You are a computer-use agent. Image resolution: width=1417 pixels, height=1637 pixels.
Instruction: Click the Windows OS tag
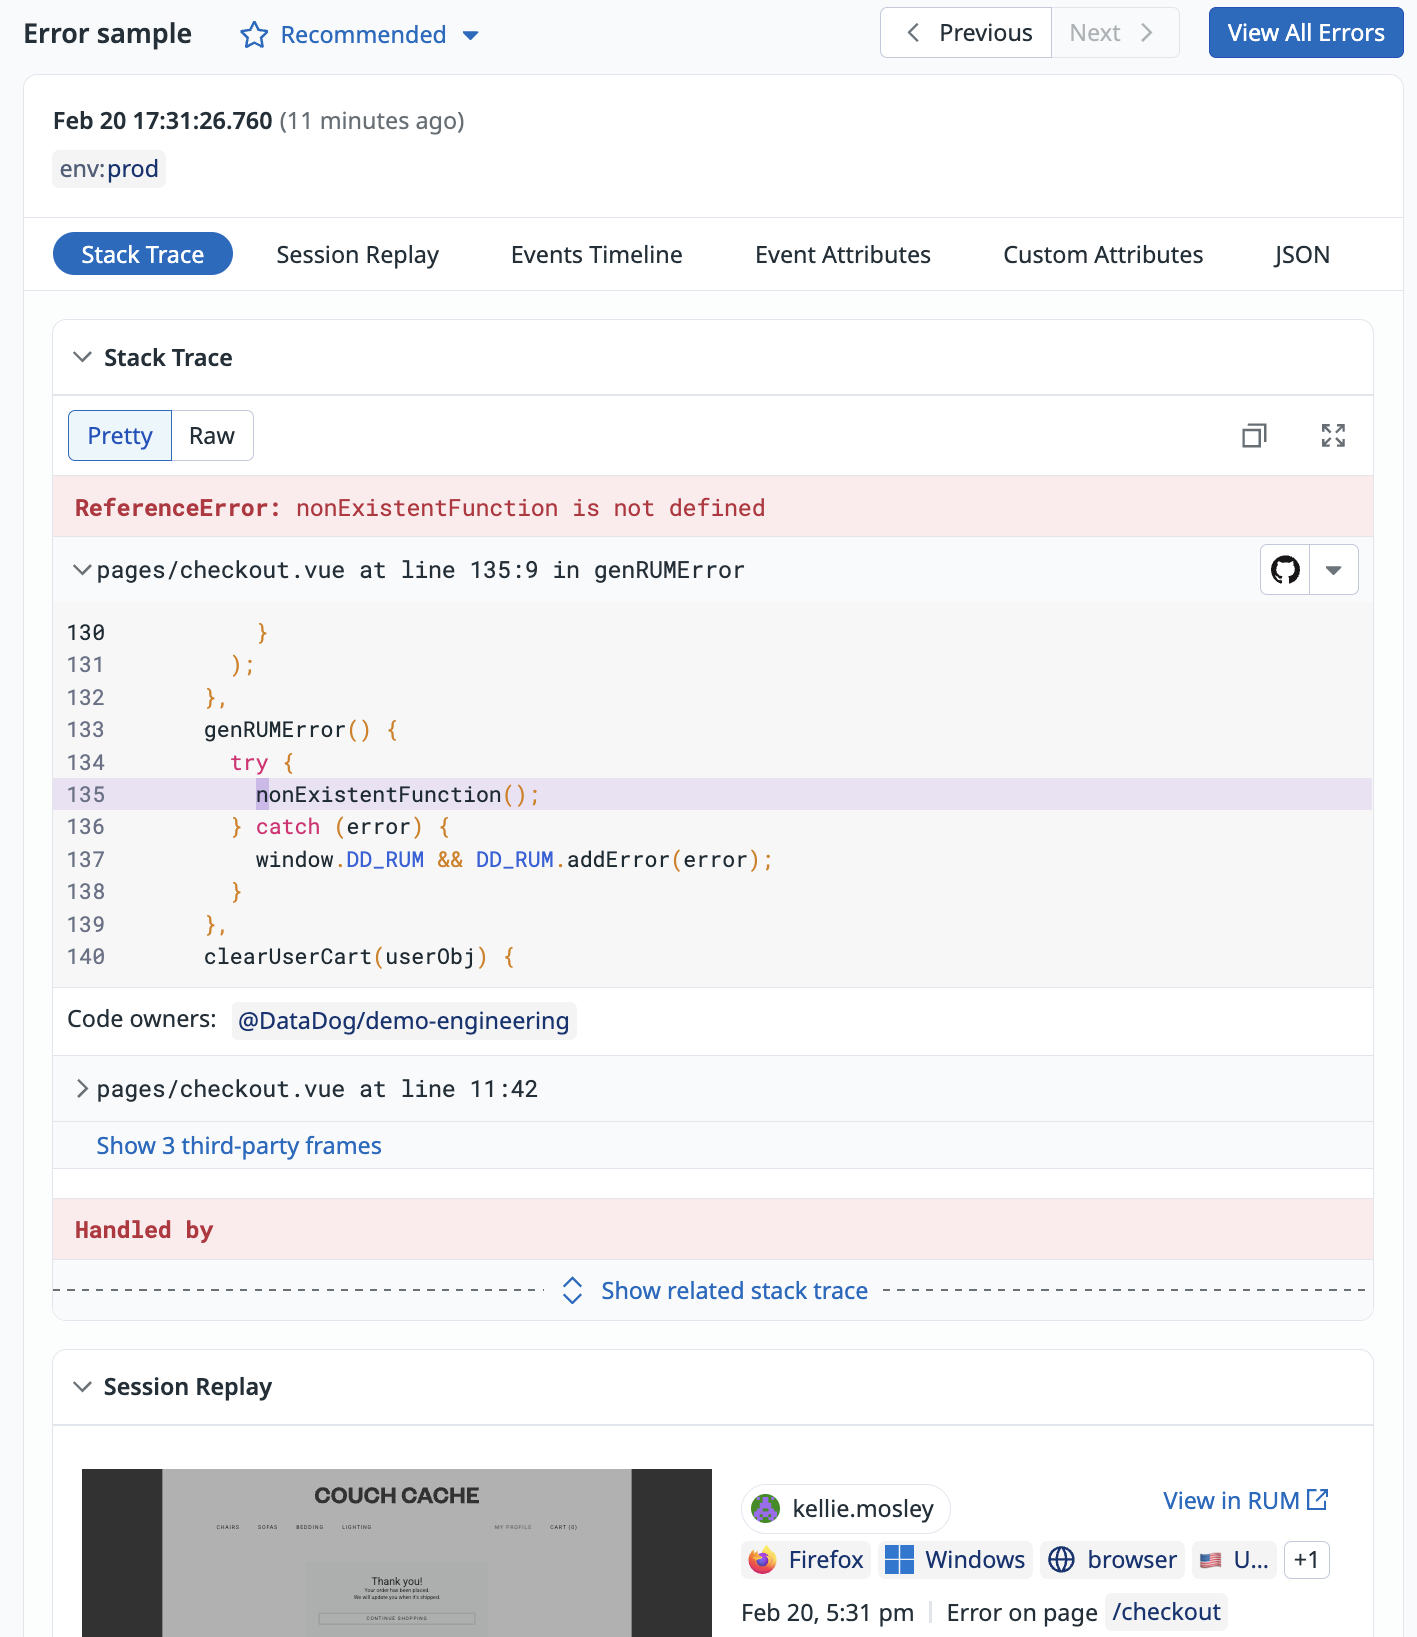[x=955, y=1560]
